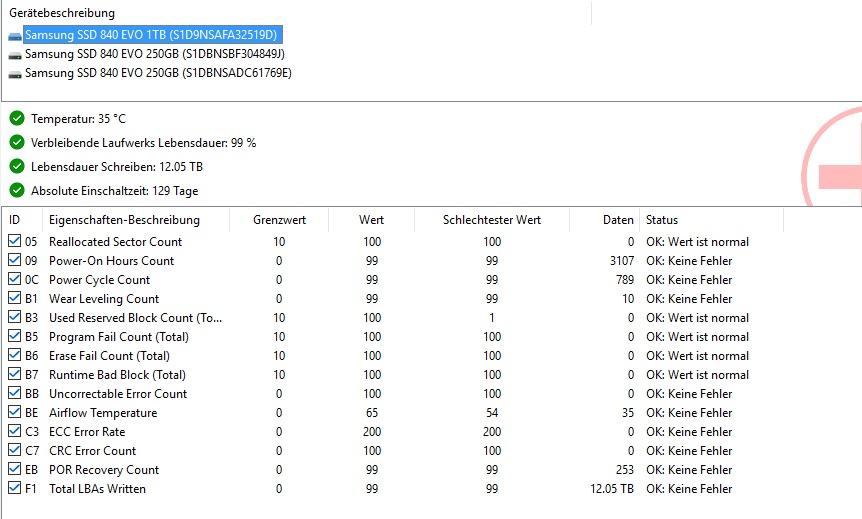Sort by the Grenzwert column header
This screenshot has width=862, height=519.
(x=279, y=220)
